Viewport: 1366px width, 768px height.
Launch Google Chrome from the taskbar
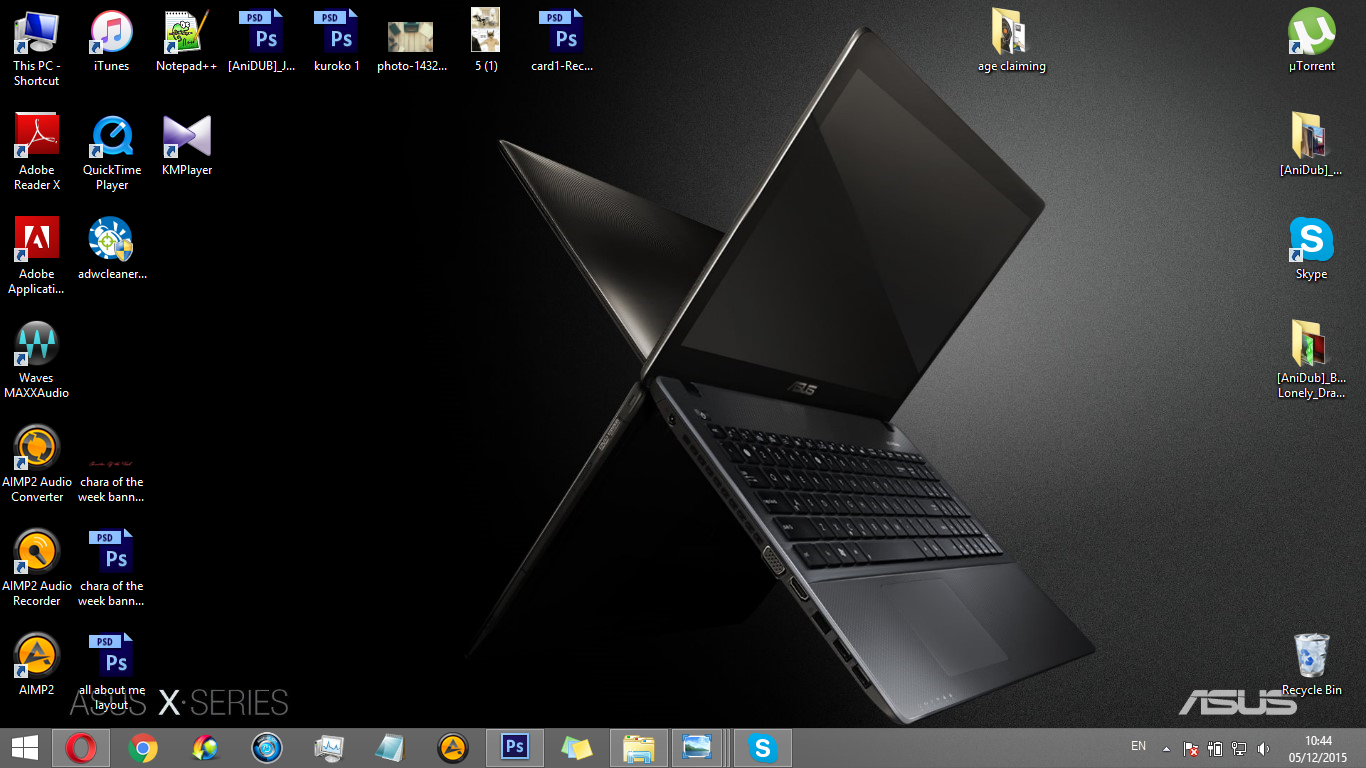pos(143,748)
